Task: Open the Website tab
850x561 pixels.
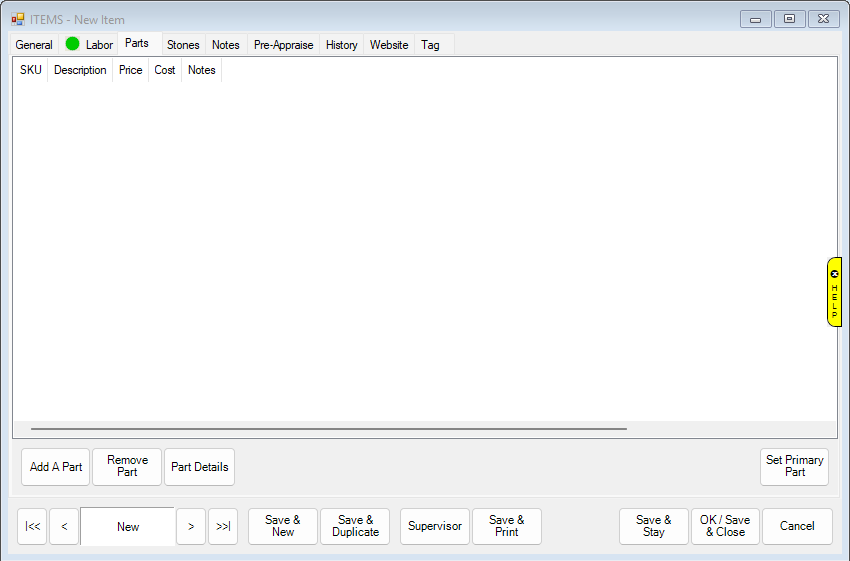Action: (x=389, y=45)
